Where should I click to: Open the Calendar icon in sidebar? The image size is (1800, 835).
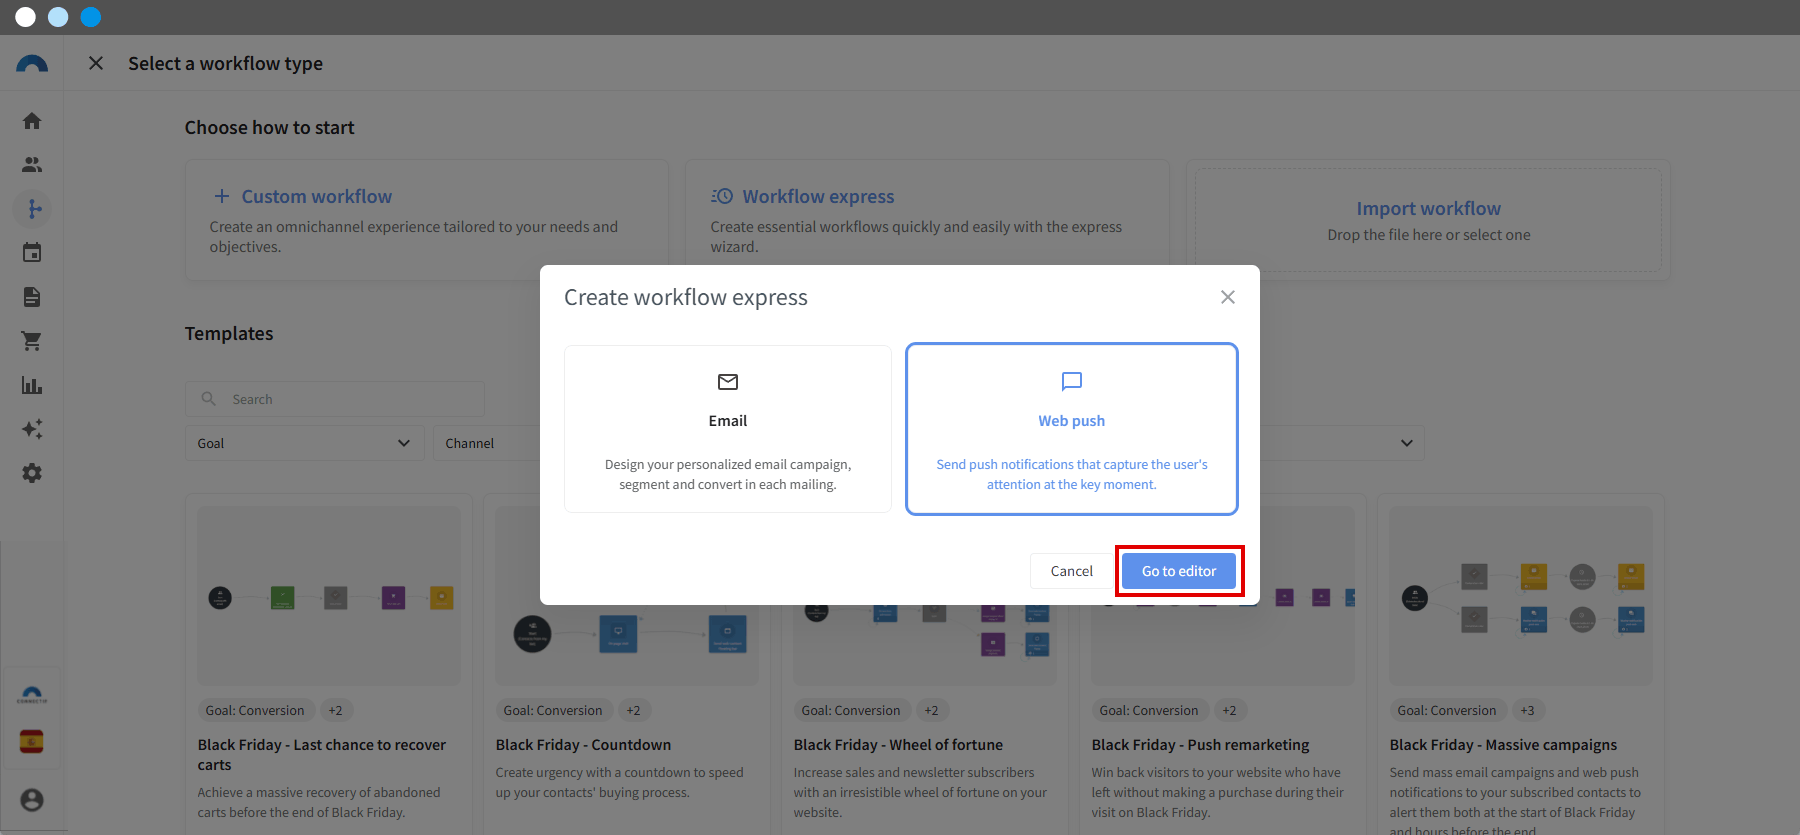click(32, 253)
